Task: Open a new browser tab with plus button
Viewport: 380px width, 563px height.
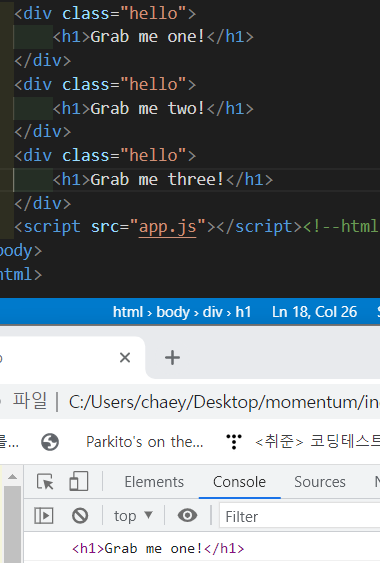Action: [x=172, y=358]
